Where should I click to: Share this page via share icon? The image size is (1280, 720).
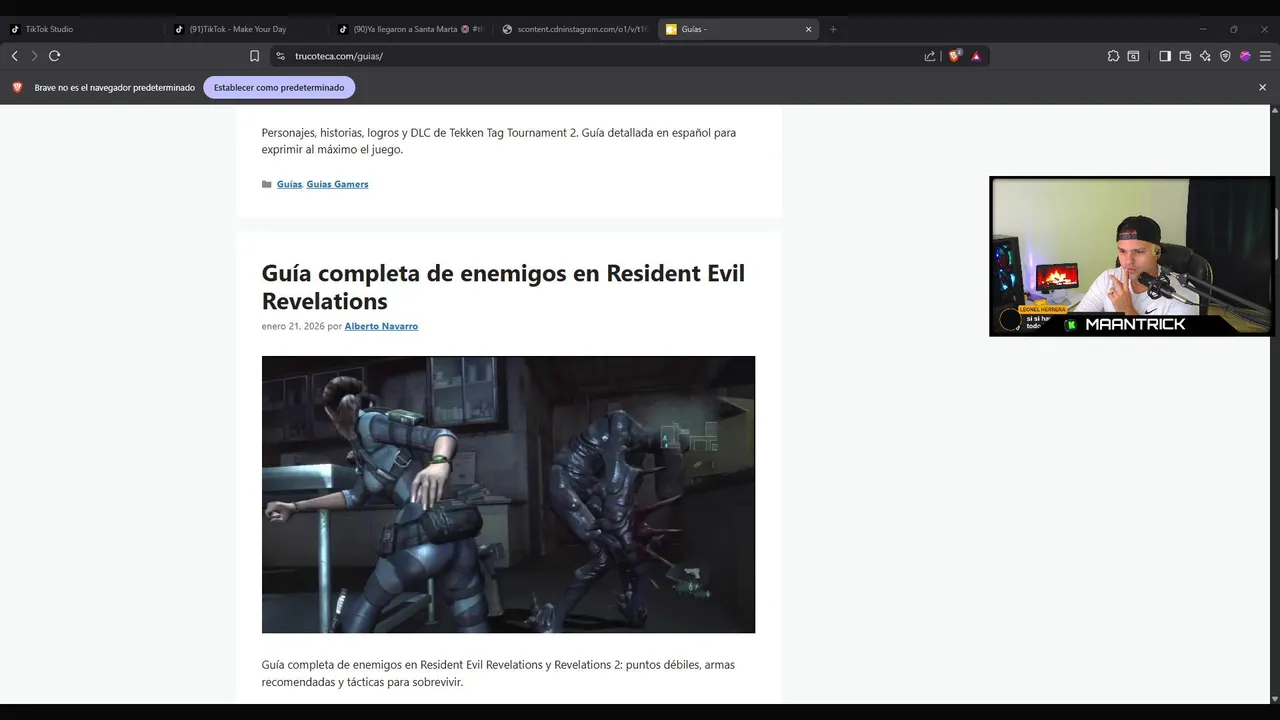tap(930, 56)
